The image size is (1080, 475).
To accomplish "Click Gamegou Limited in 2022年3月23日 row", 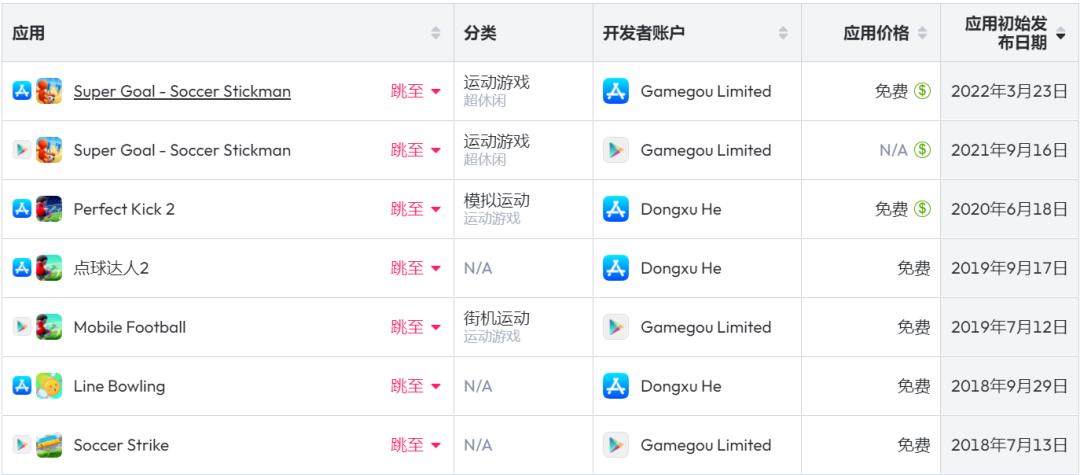I will pos(705,91).
